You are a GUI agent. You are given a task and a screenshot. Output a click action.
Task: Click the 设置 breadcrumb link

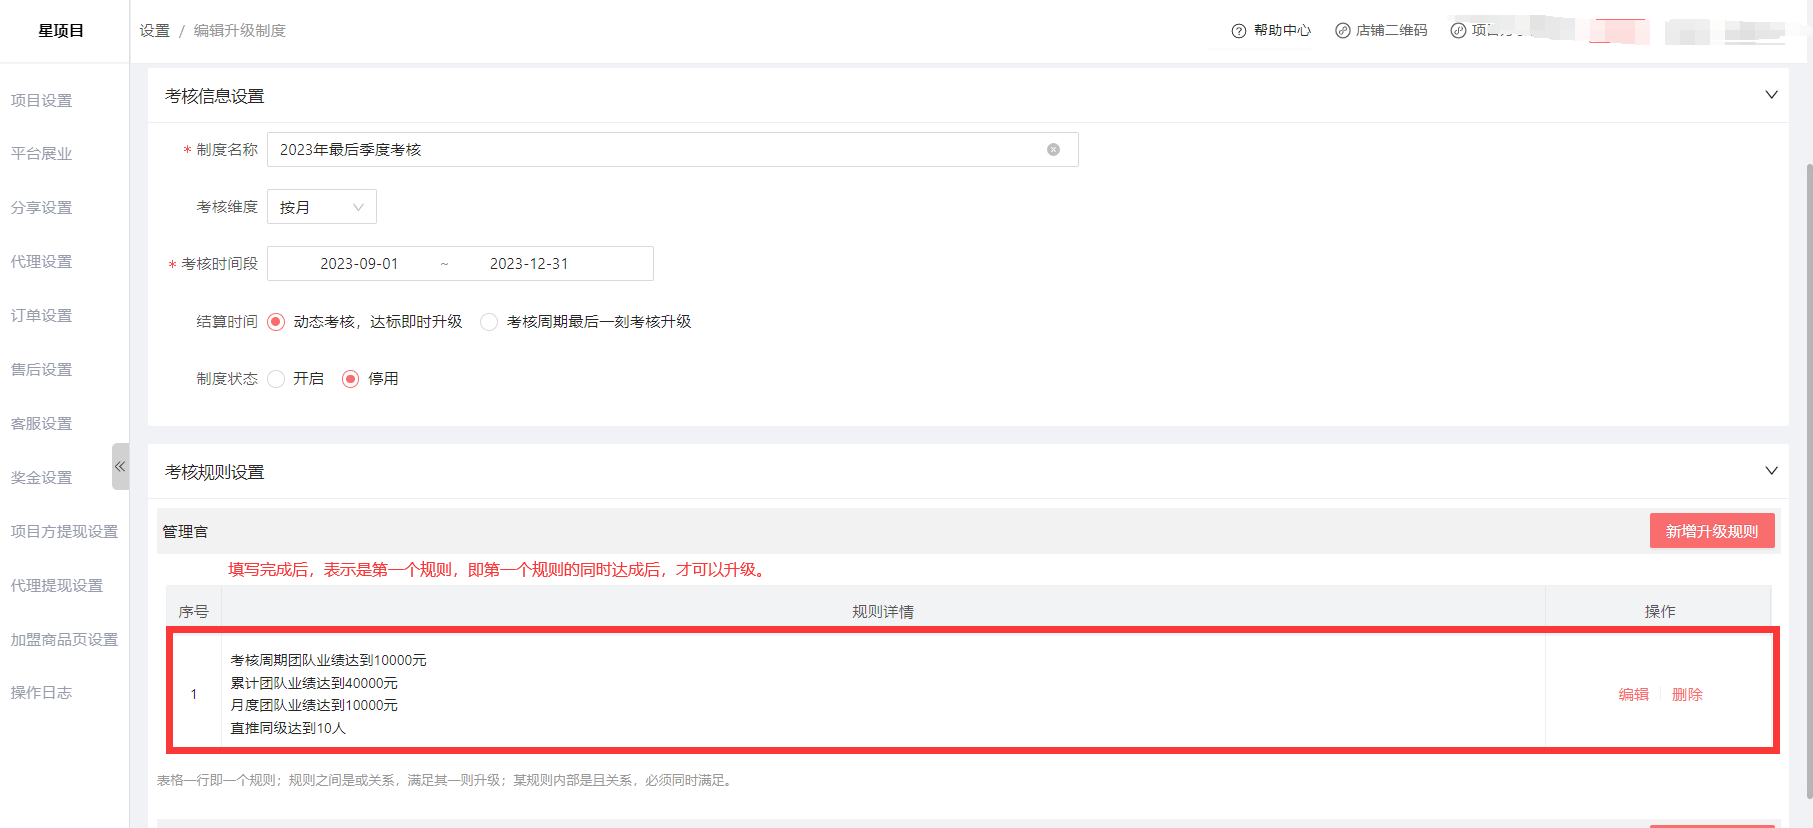pyautogui.click(x=154, y=31)
